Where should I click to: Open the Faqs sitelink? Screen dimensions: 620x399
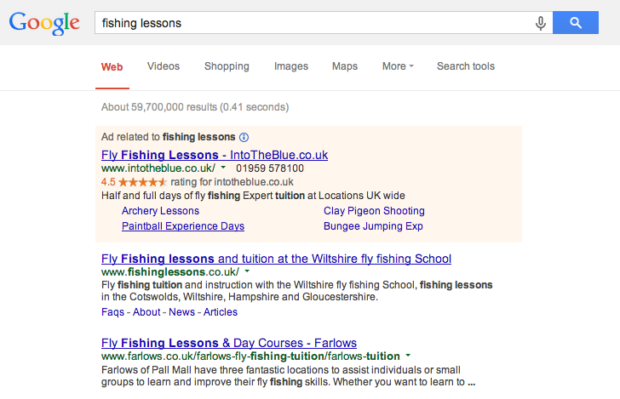[113, 312]
